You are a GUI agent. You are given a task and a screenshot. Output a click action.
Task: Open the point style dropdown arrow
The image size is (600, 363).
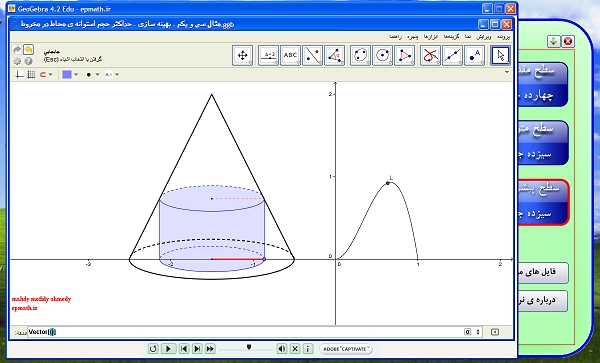click(x=97, y=75)
